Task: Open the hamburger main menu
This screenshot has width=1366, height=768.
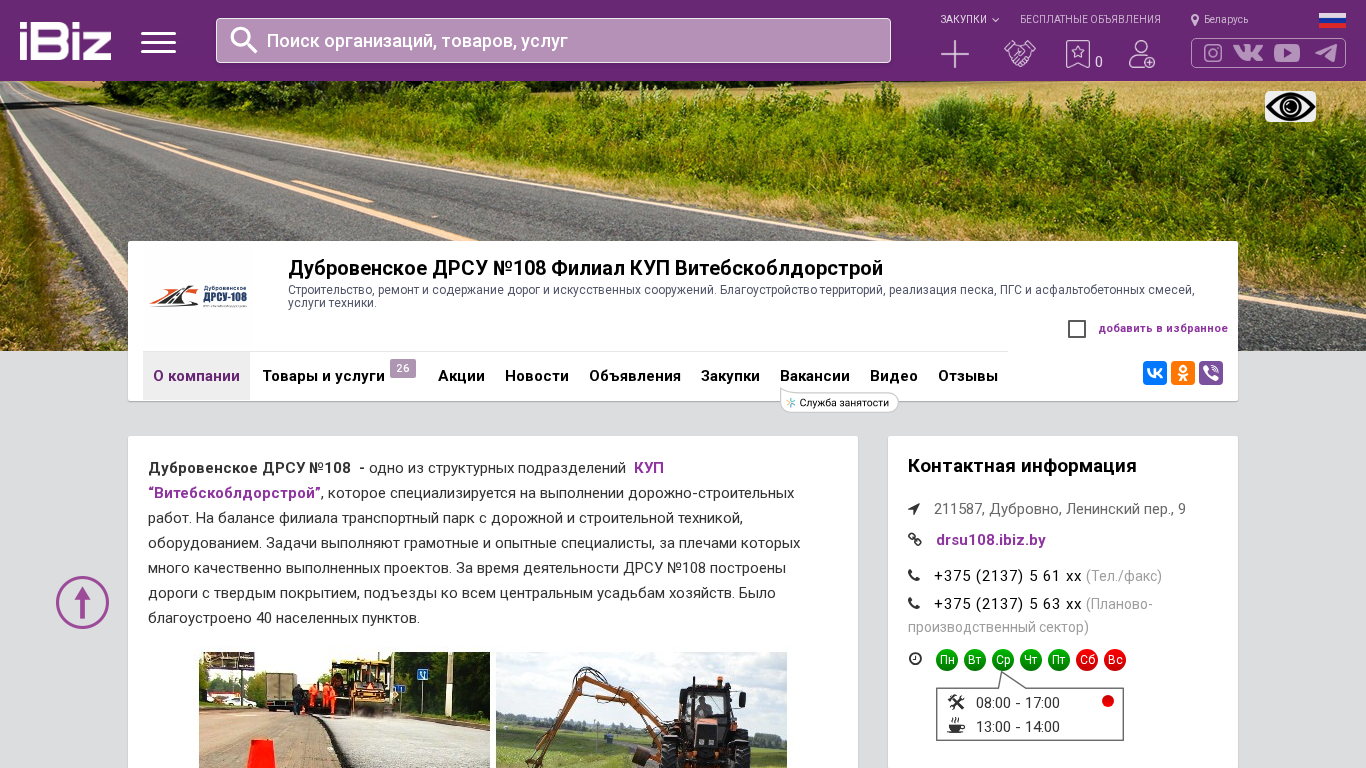Action: click(x=158, y=42)
